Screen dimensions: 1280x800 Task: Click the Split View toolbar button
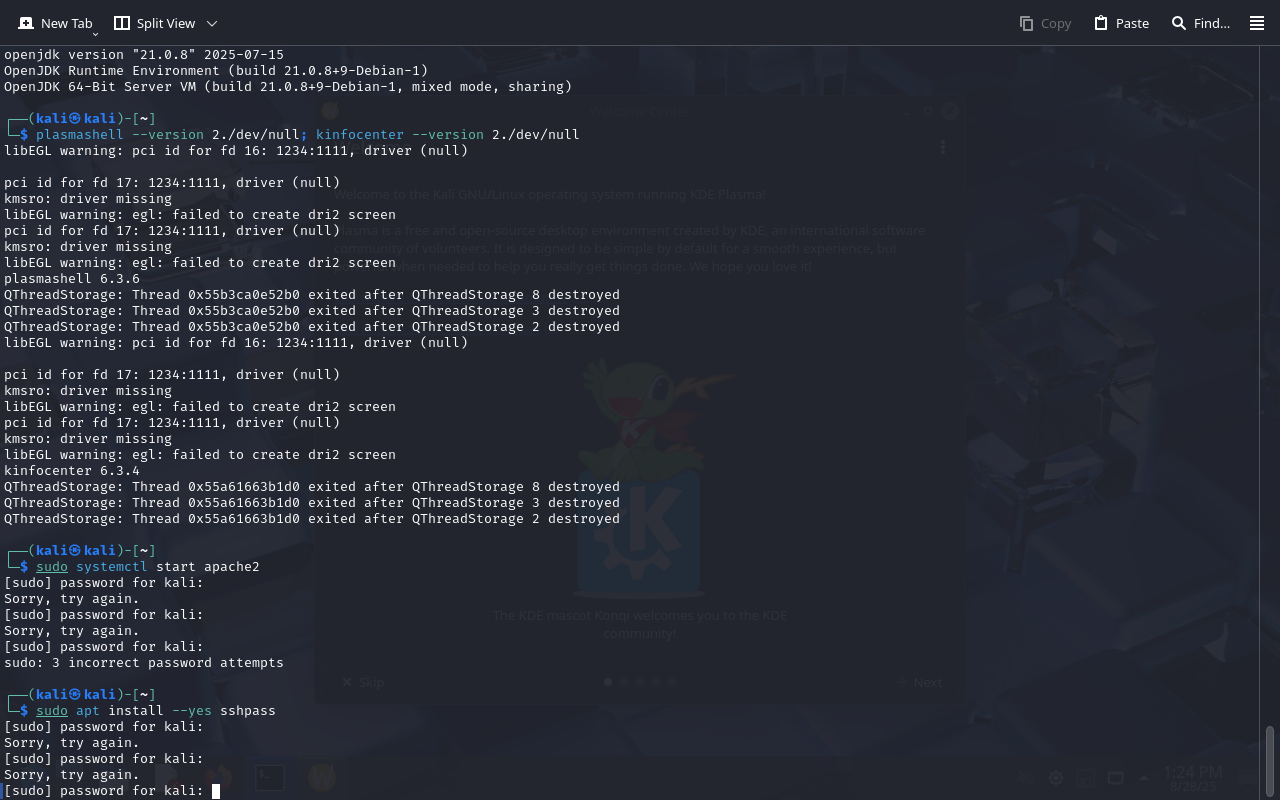point(154,23)
